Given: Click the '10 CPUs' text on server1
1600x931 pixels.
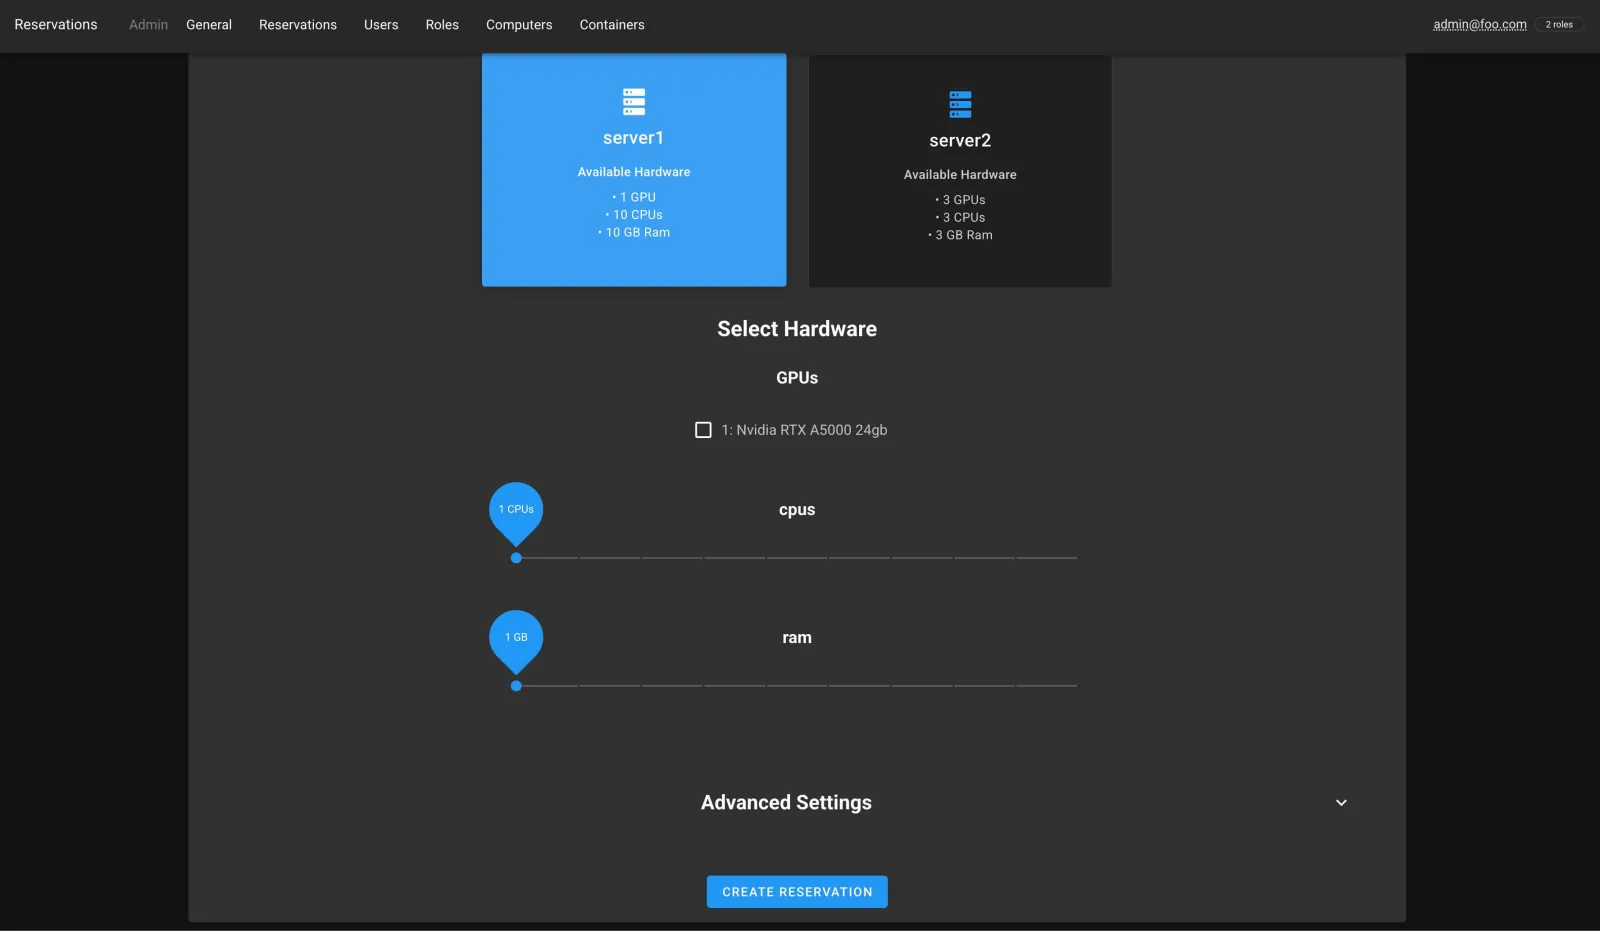Looking at the screenshot, I should (x=637, y=215).
